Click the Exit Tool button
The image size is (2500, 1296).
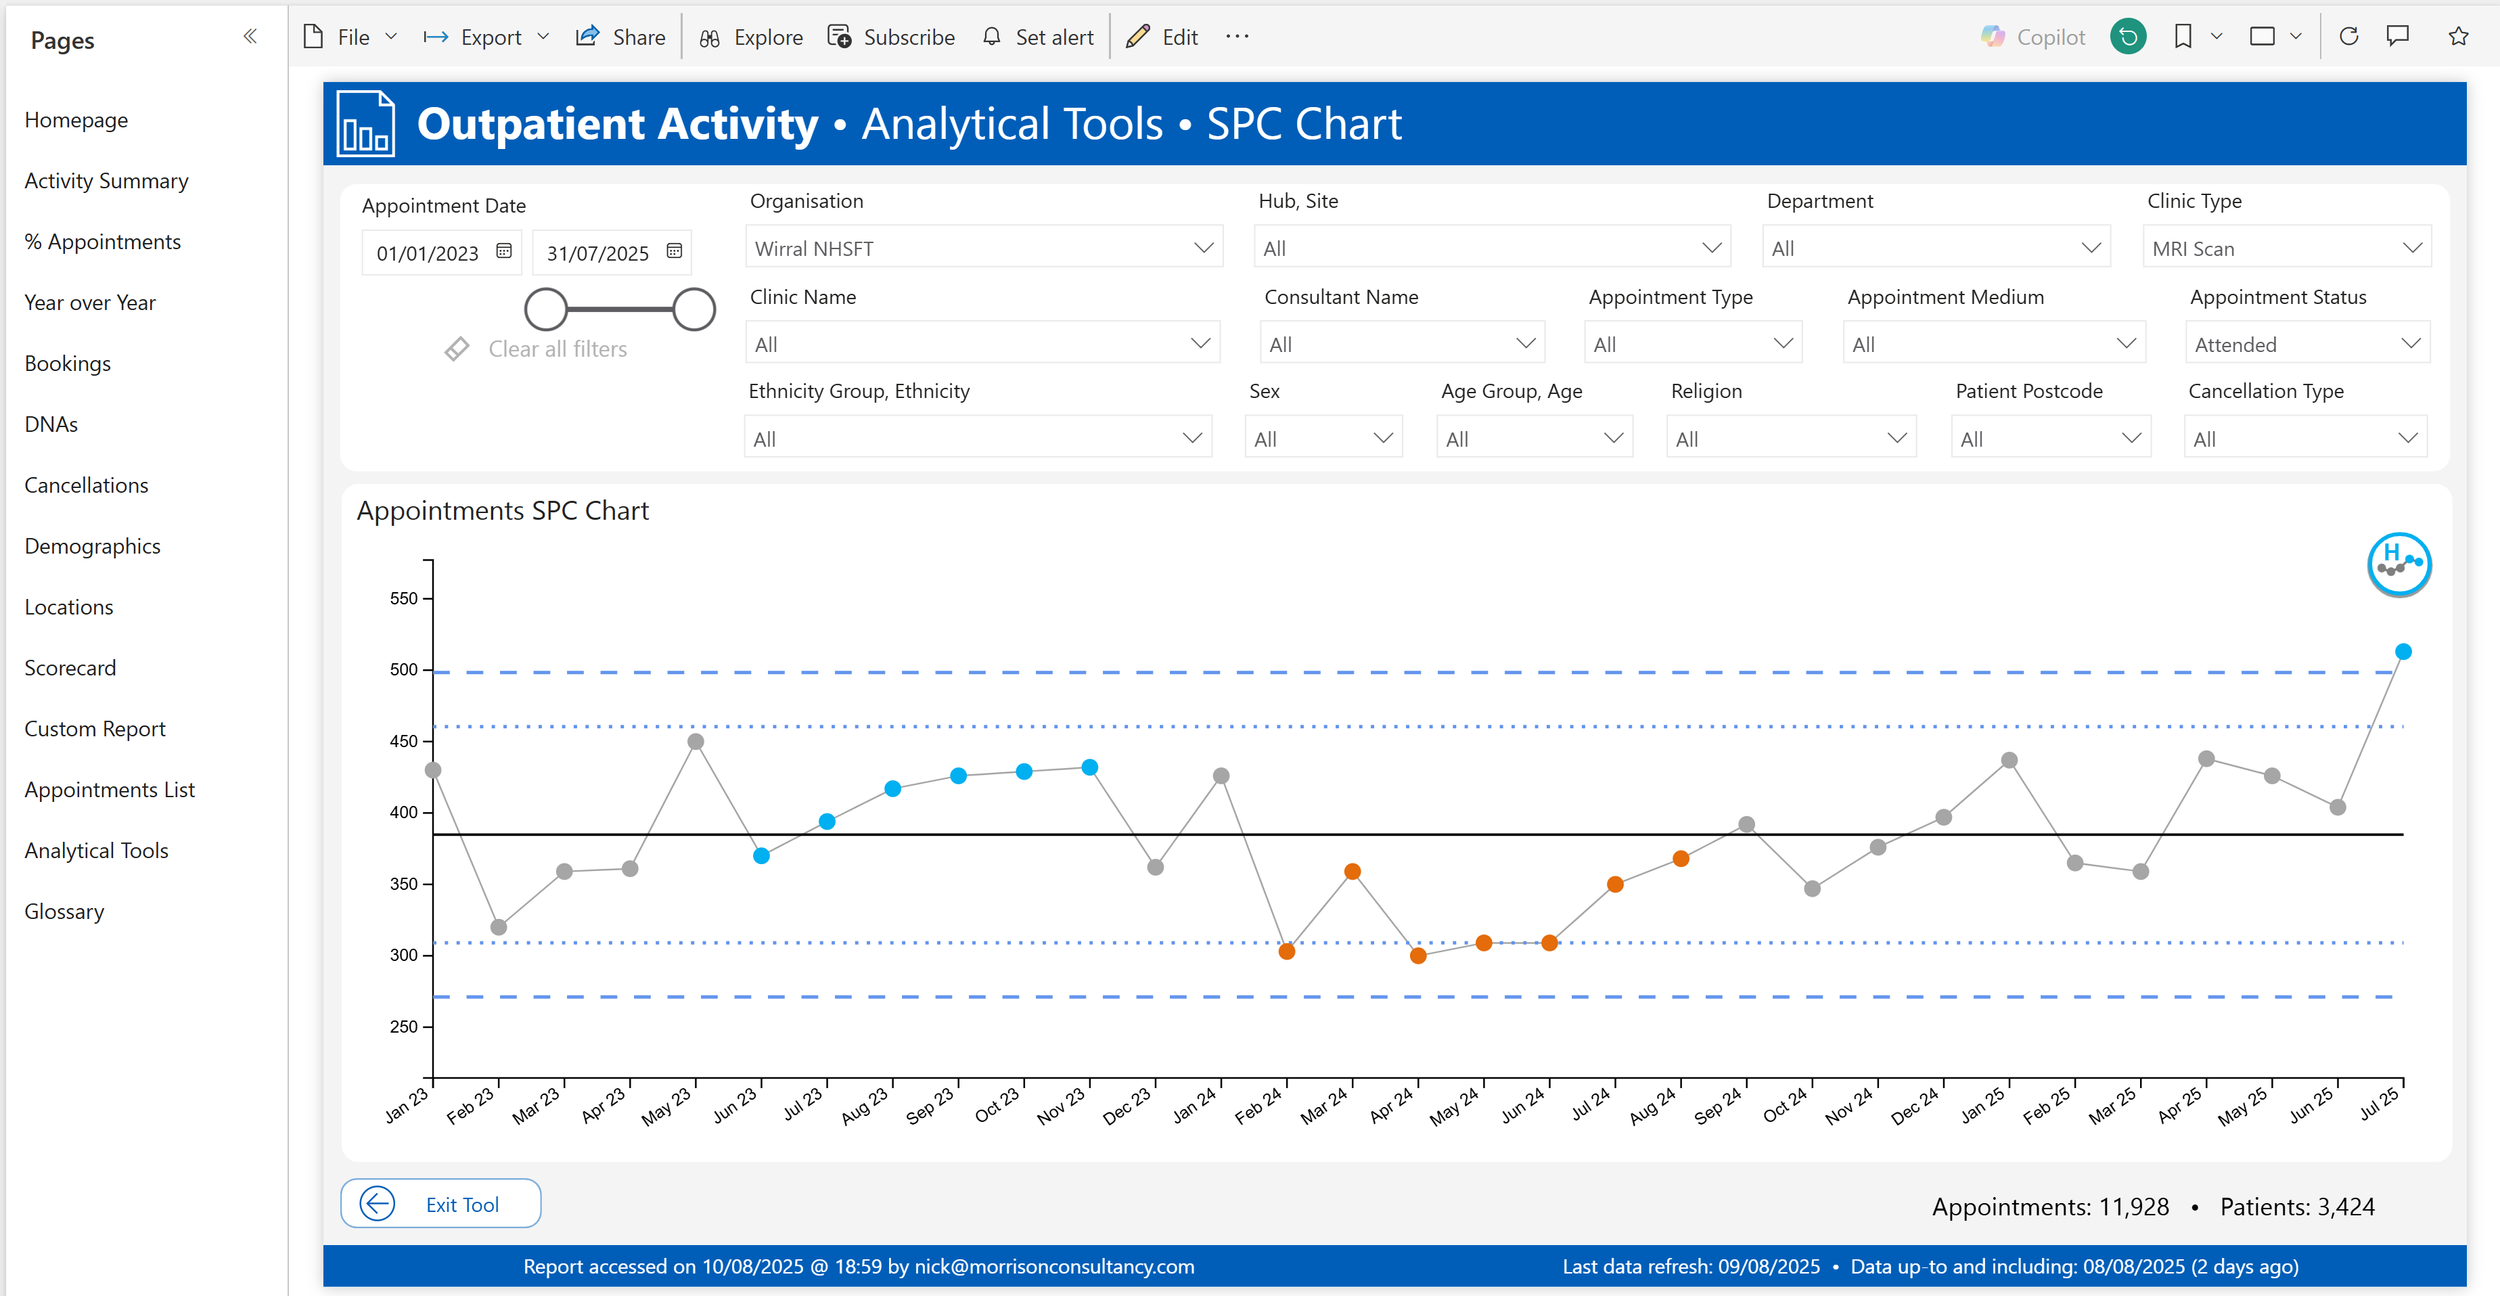[441, 1204]
